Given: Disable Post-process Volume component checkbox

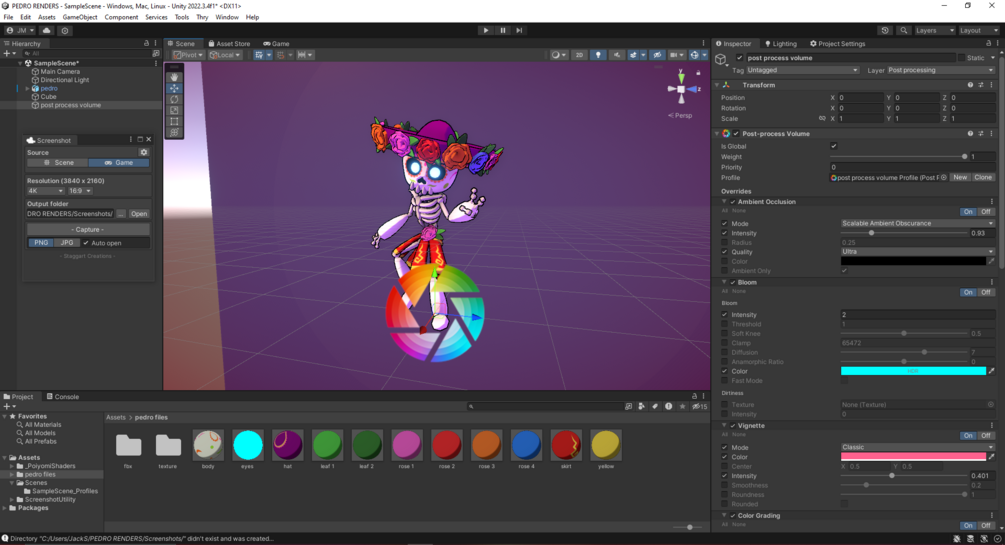Looking at the screenshot, I should 736,133.
